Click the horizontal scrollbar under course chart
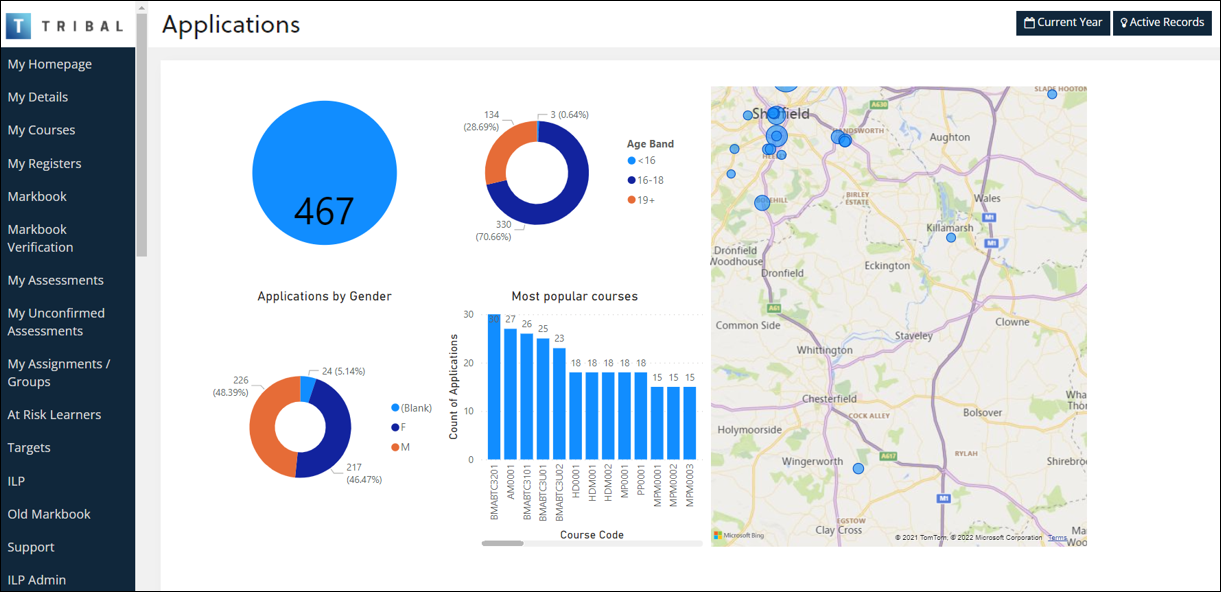 [x=502, y=543]
